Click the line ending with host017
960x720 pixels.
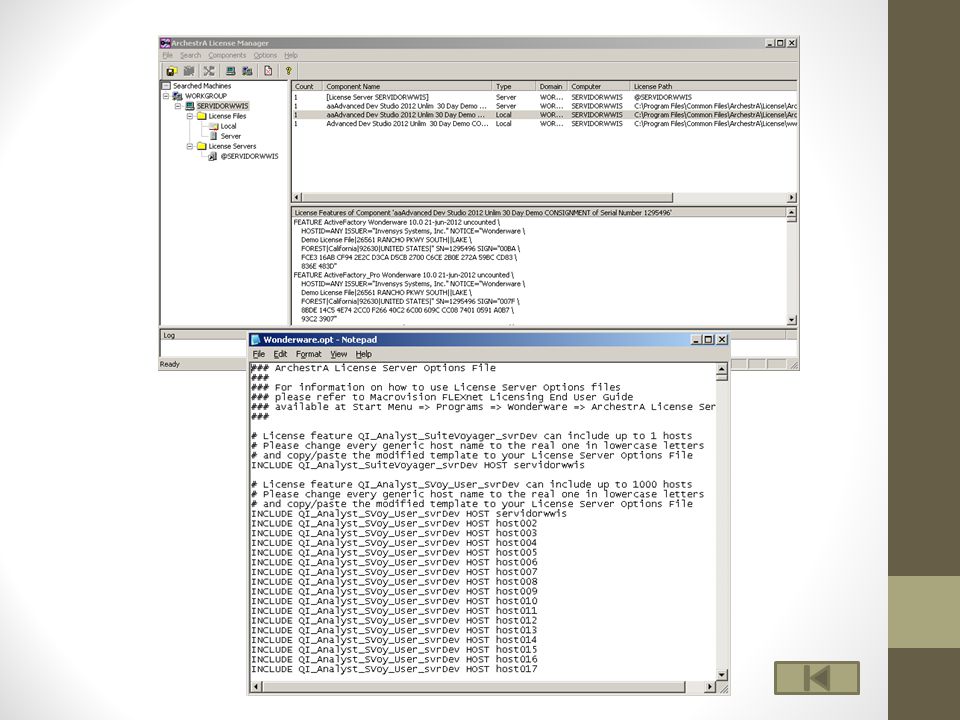click(x=394, y=669)
